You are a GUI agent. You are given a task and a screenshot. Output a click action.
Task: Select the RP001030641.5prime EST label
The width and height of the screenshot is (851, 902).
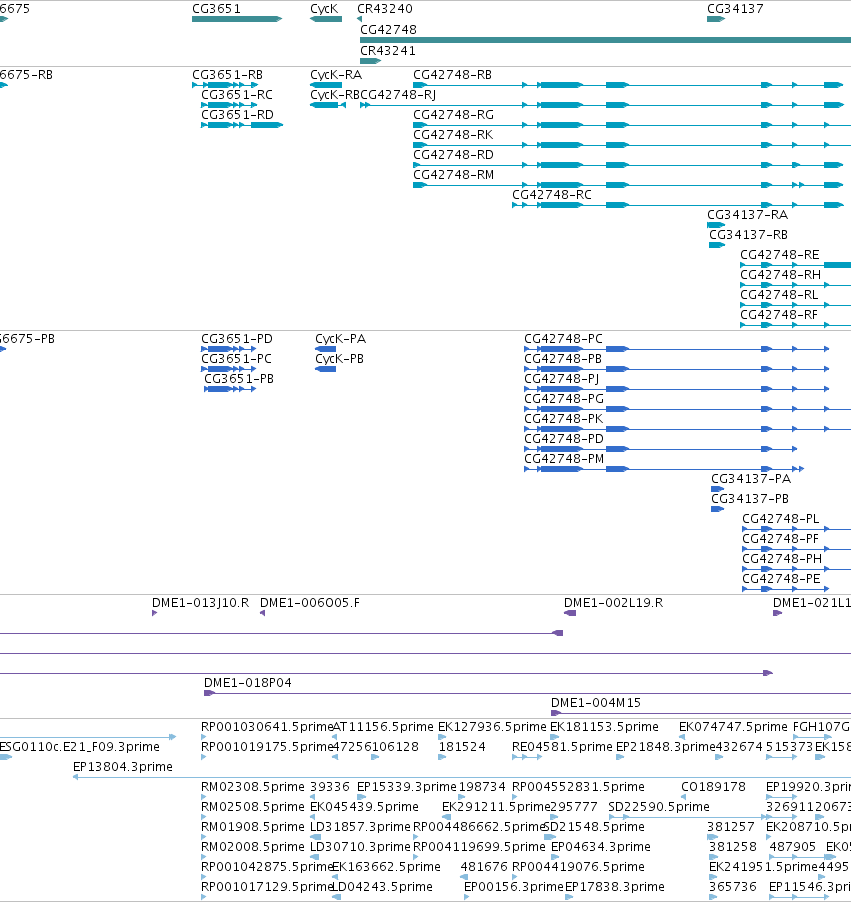267,727
